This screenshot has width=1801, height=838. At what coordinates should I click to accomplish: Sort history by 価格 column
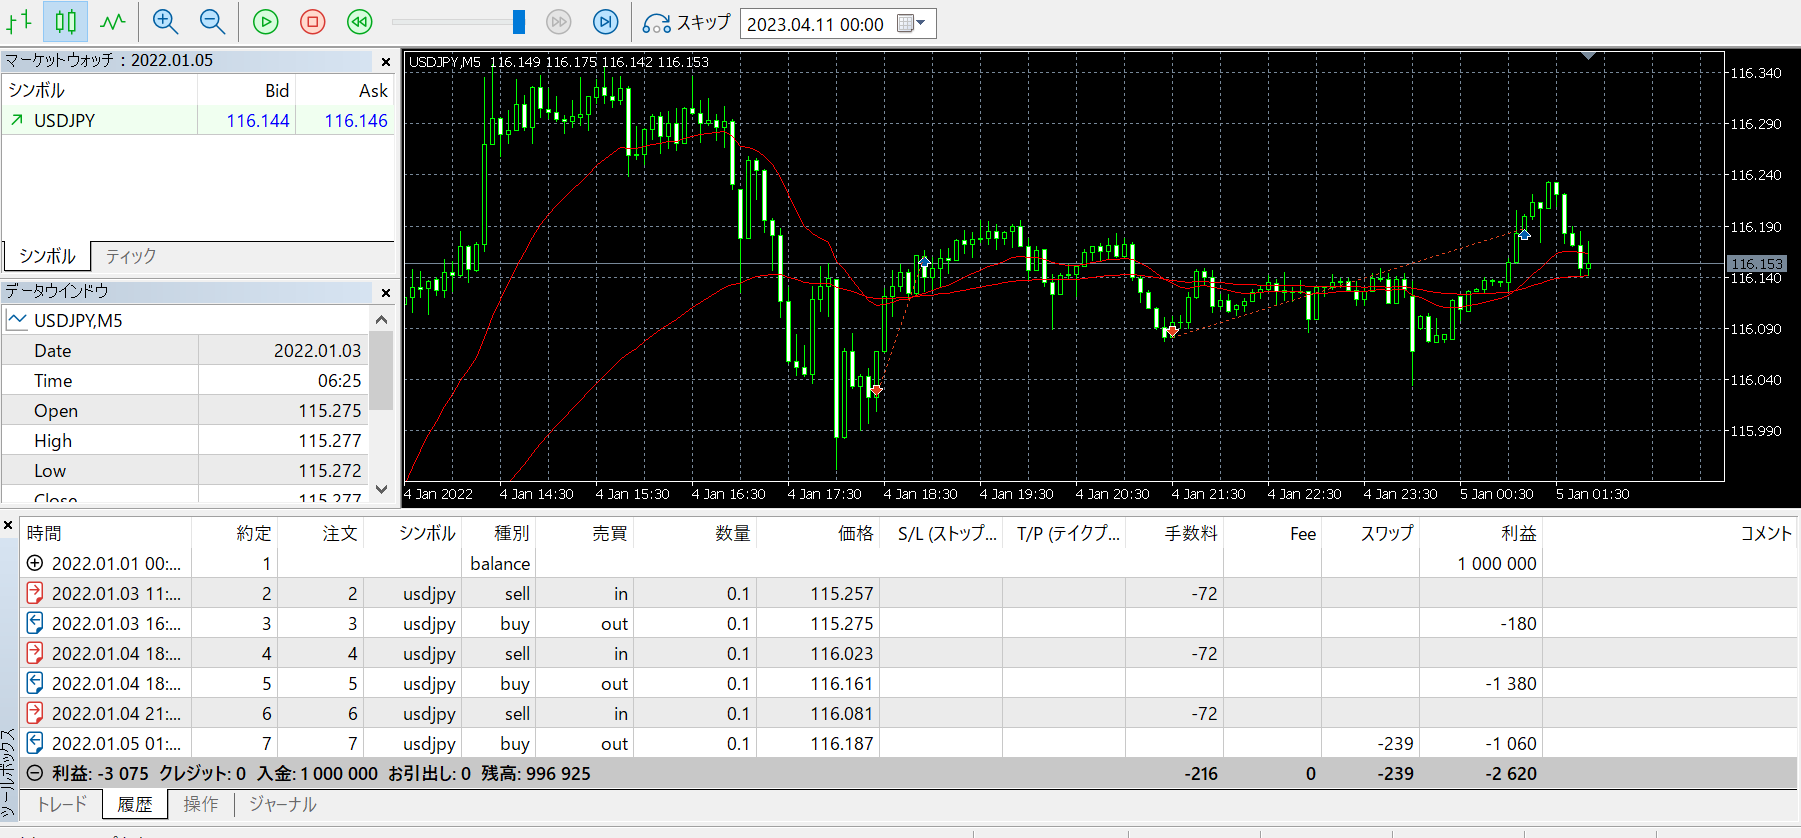856,534
